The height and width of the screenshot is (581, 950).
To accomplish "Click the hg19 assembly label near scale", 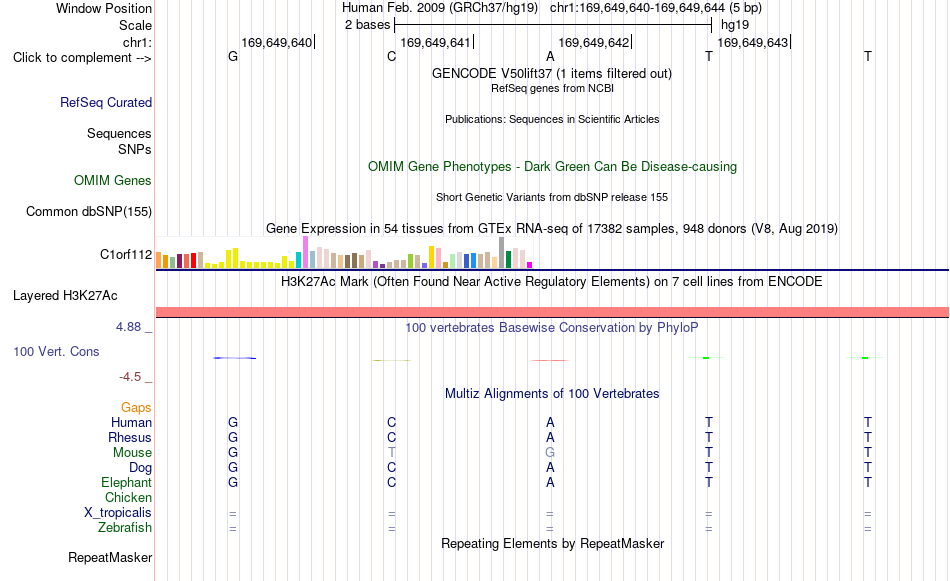I will [x=735, y=25].
